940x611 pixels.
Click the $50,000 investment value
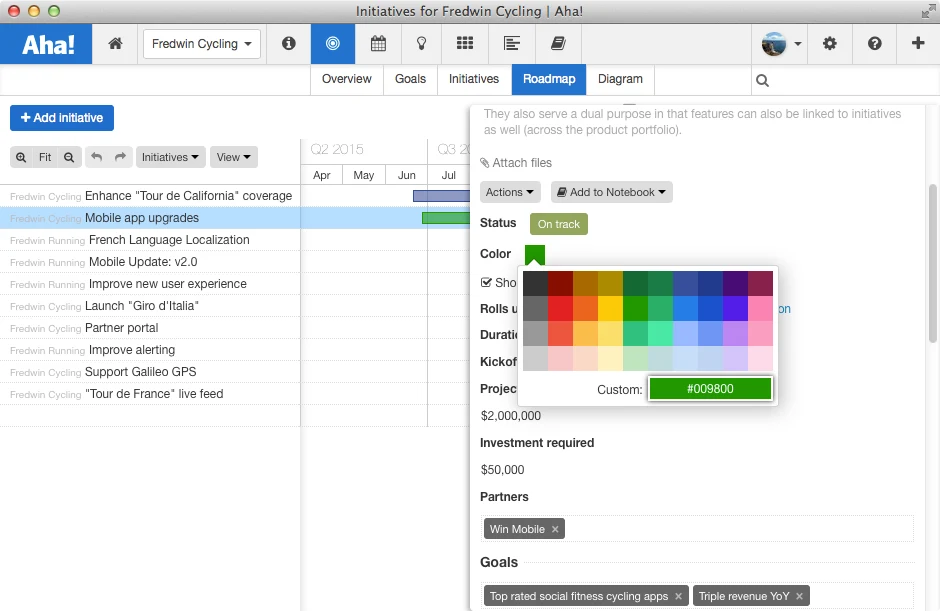tap(502, 469)
